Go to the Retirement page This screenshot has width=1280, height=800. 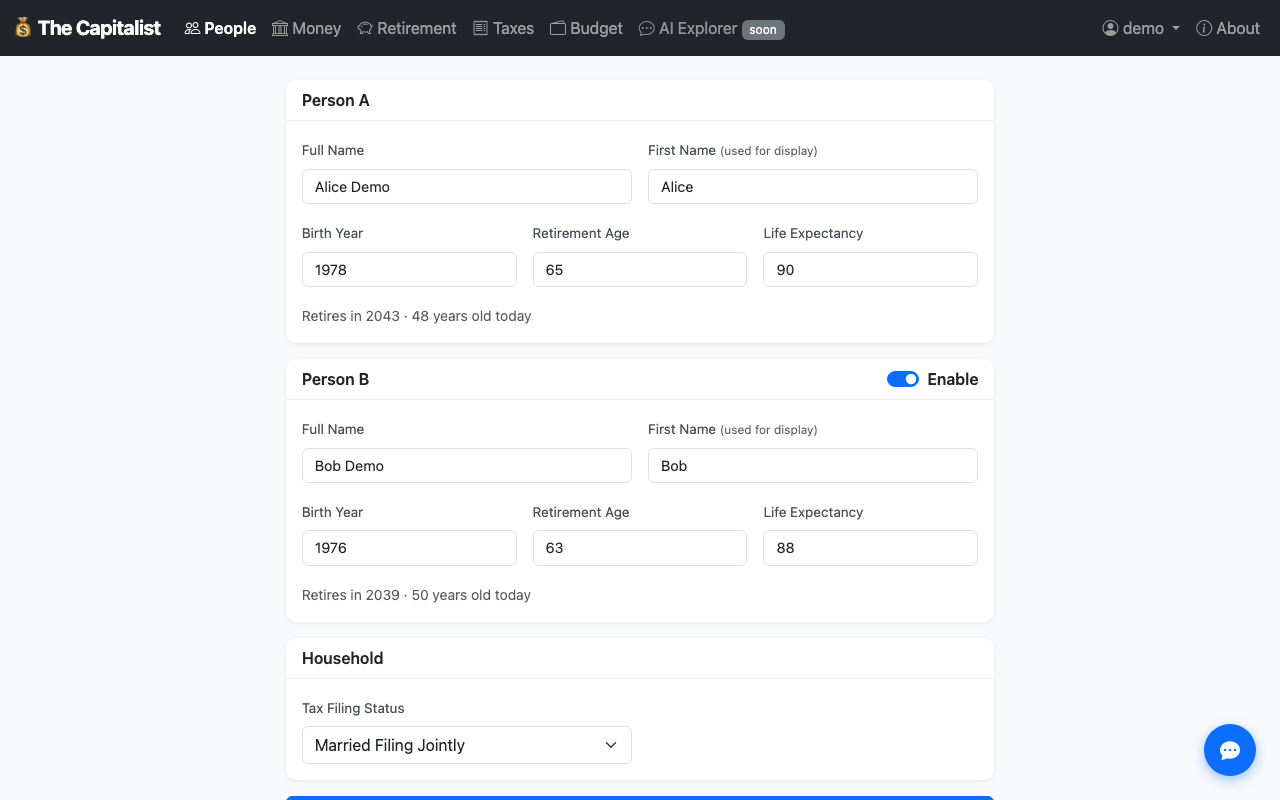click(x=416, y=28)
